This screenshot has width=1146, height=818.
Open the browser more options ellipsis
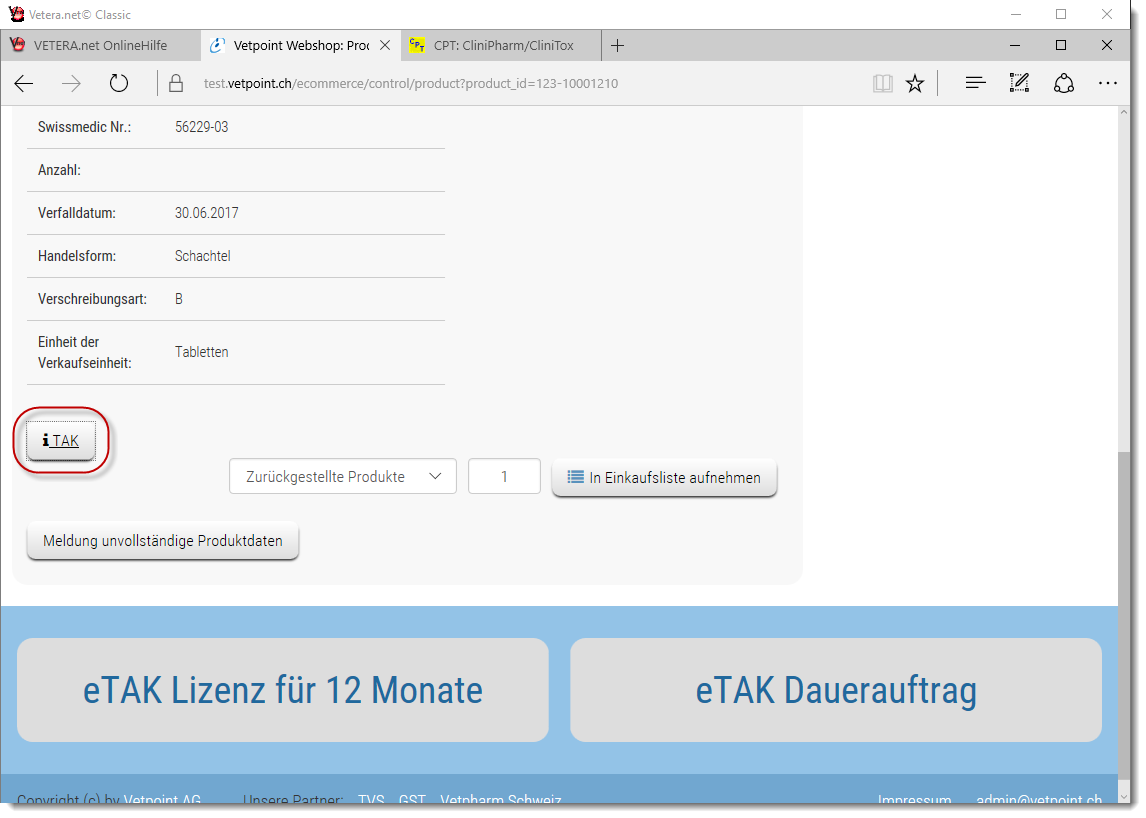click(1107, 84)
